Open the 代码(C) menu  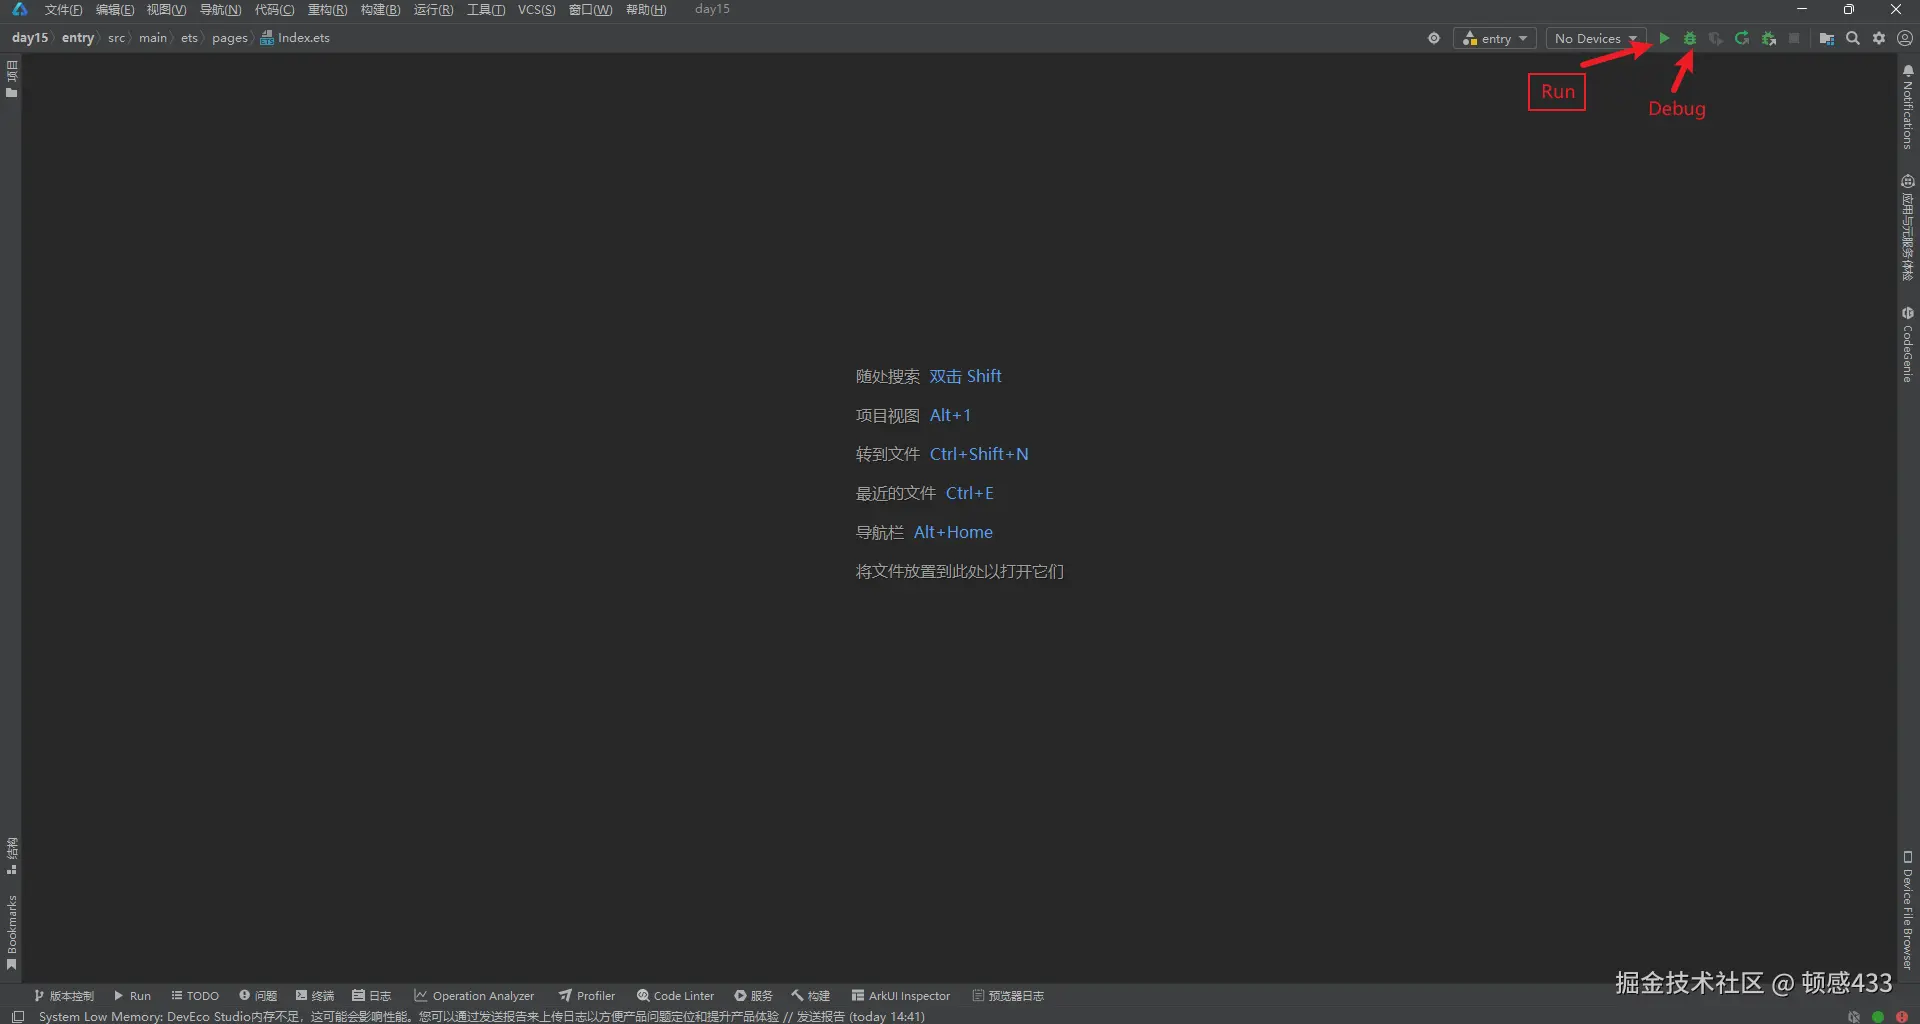point(274,10)
